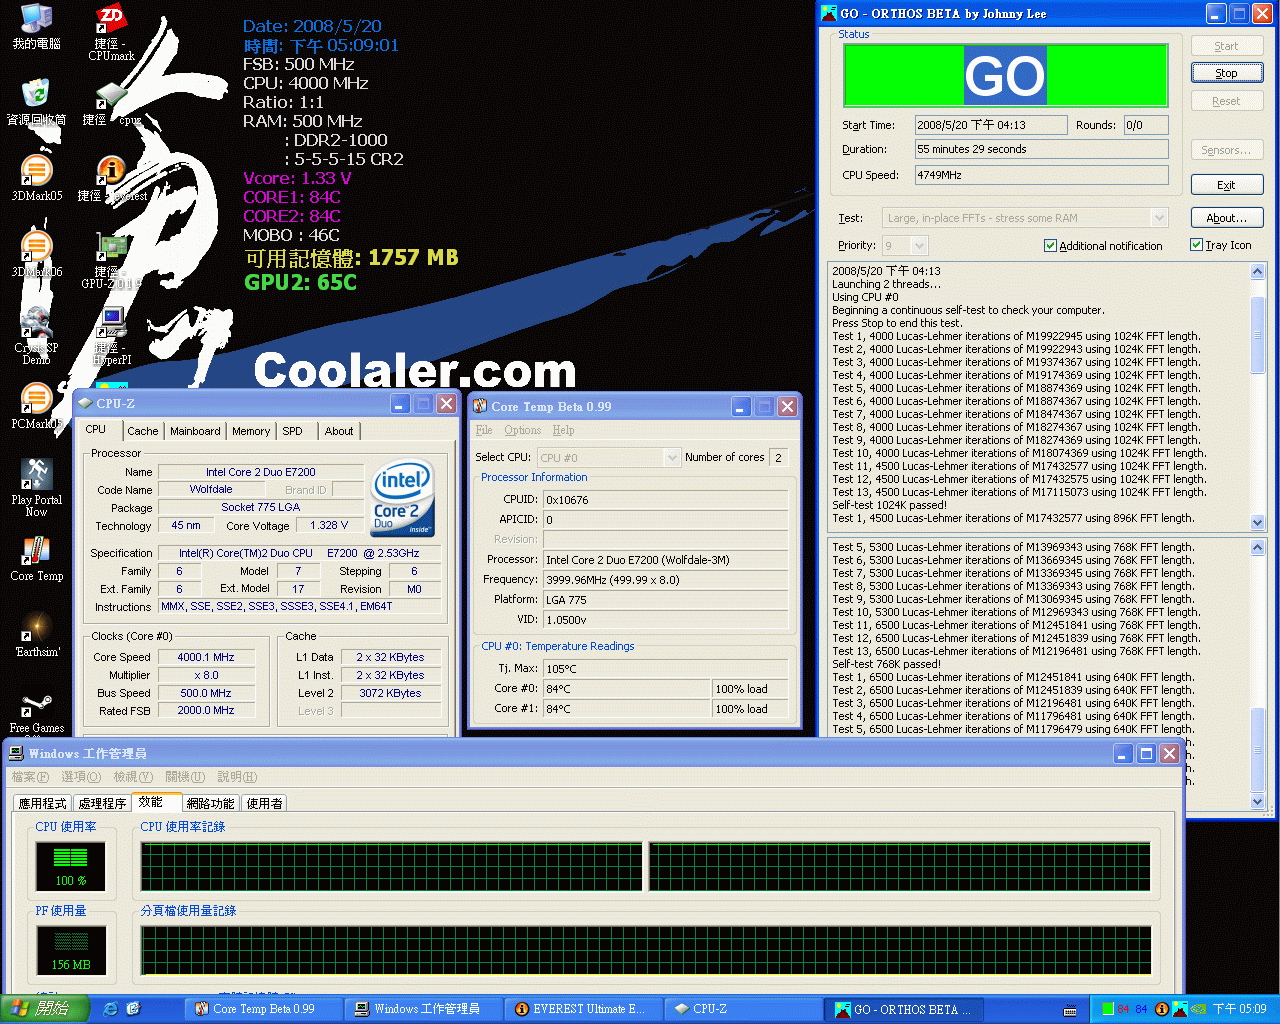Switch to 應用程式 tab in Task Manager

click(x=42, y=803)
